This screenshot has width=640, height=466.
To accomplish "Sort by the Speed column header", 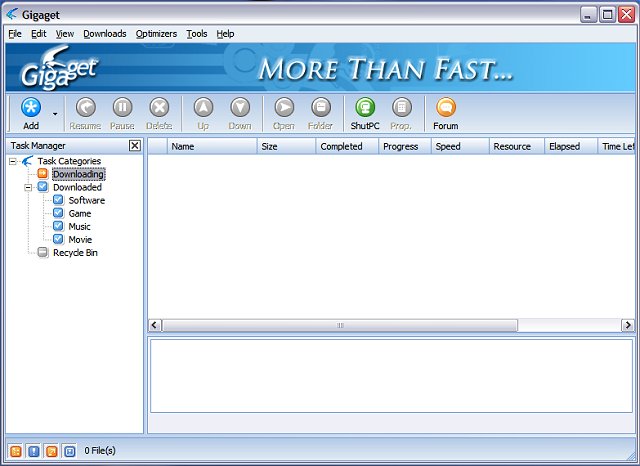I will coord(460,146).
